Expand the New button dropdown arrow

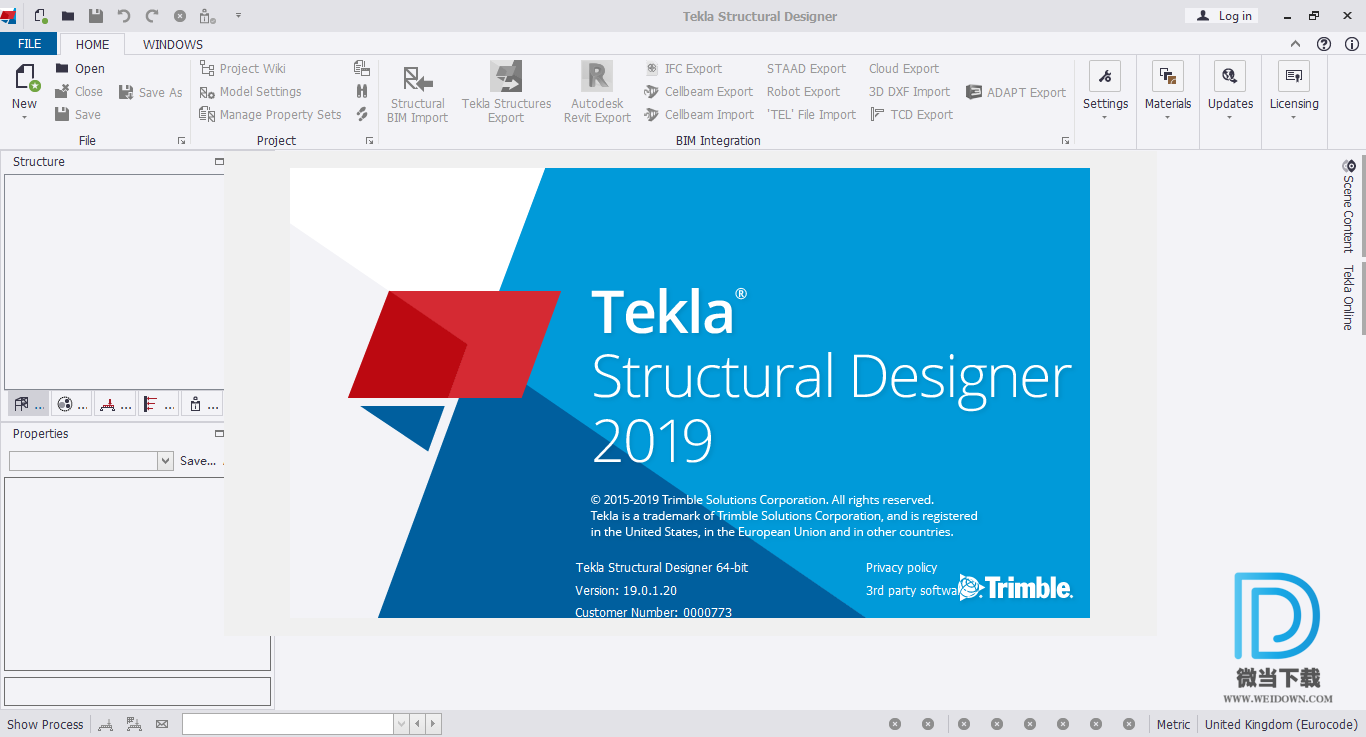[25, 117]
